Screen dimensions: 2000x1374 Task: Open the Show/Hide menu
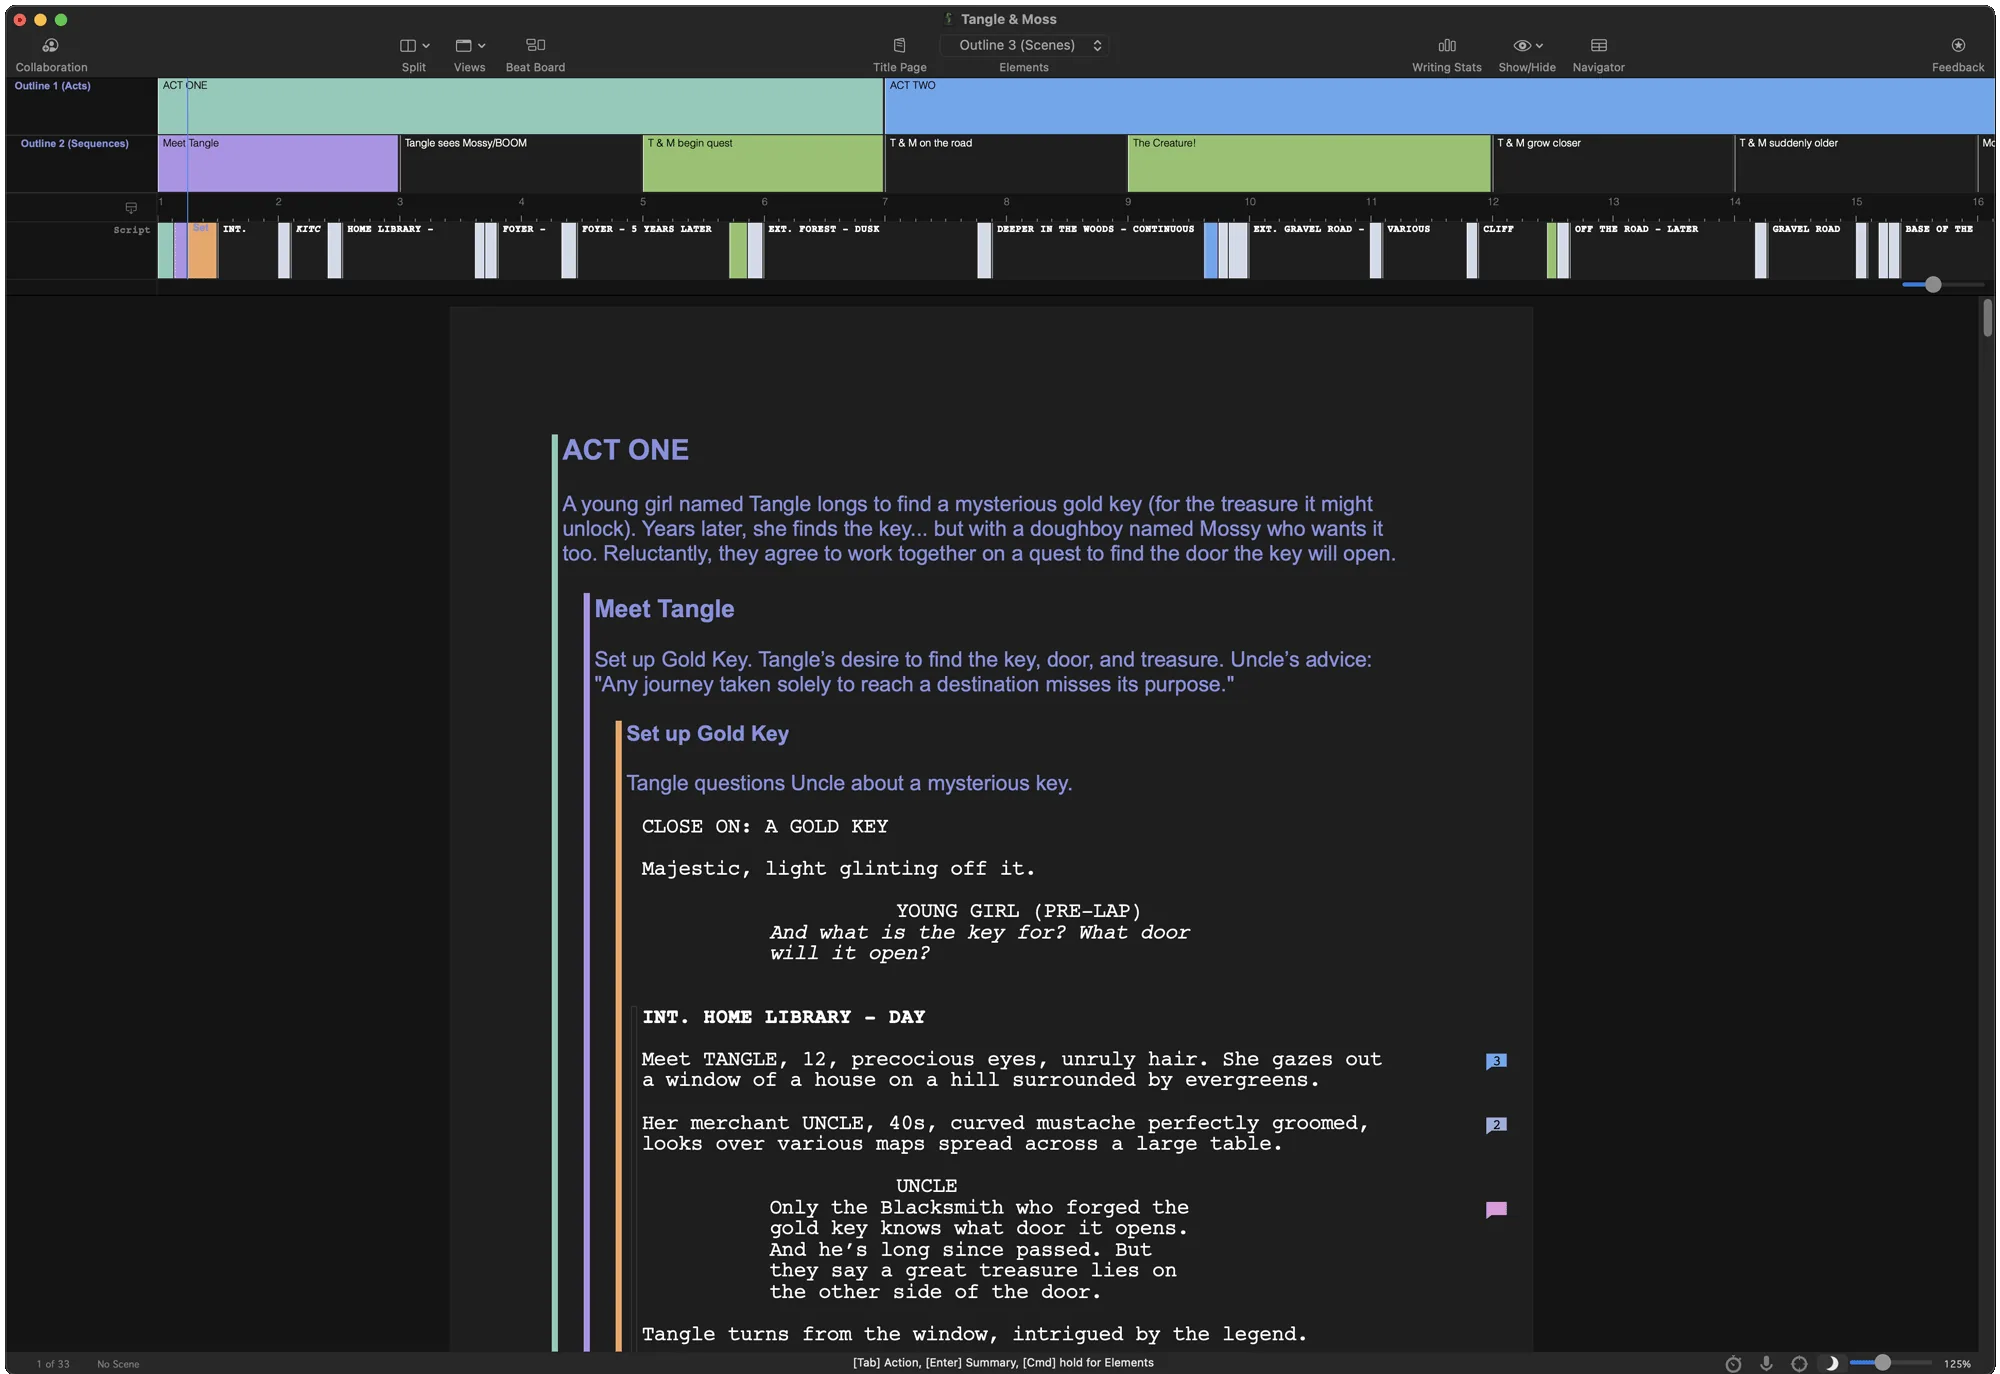[x=1526, y=54]
